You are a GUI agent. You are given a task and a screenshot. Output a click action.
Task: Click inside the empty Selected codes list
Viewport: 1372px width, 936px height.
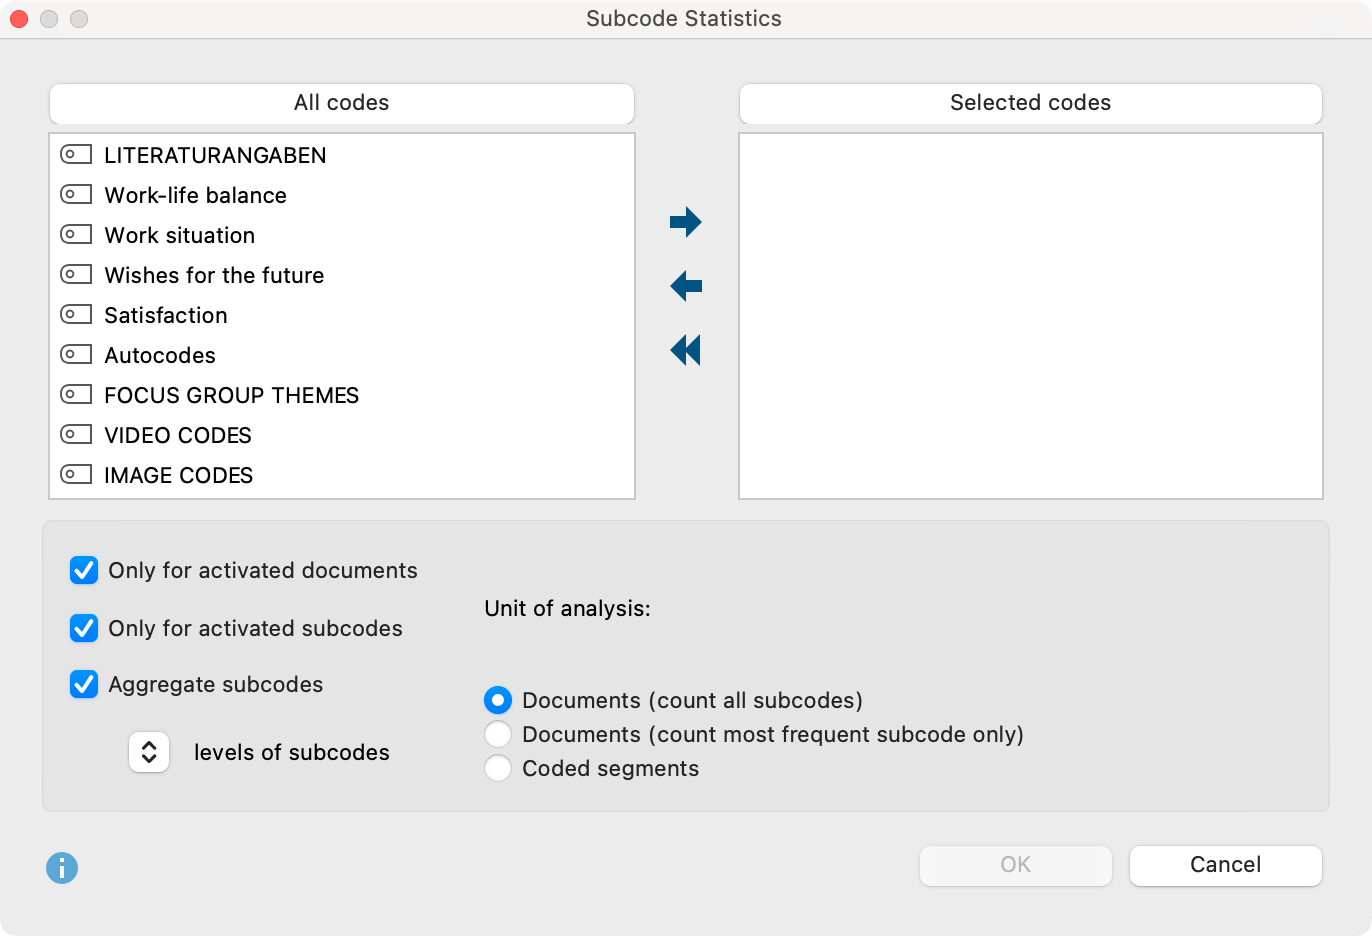click(x=1031, y=316)
